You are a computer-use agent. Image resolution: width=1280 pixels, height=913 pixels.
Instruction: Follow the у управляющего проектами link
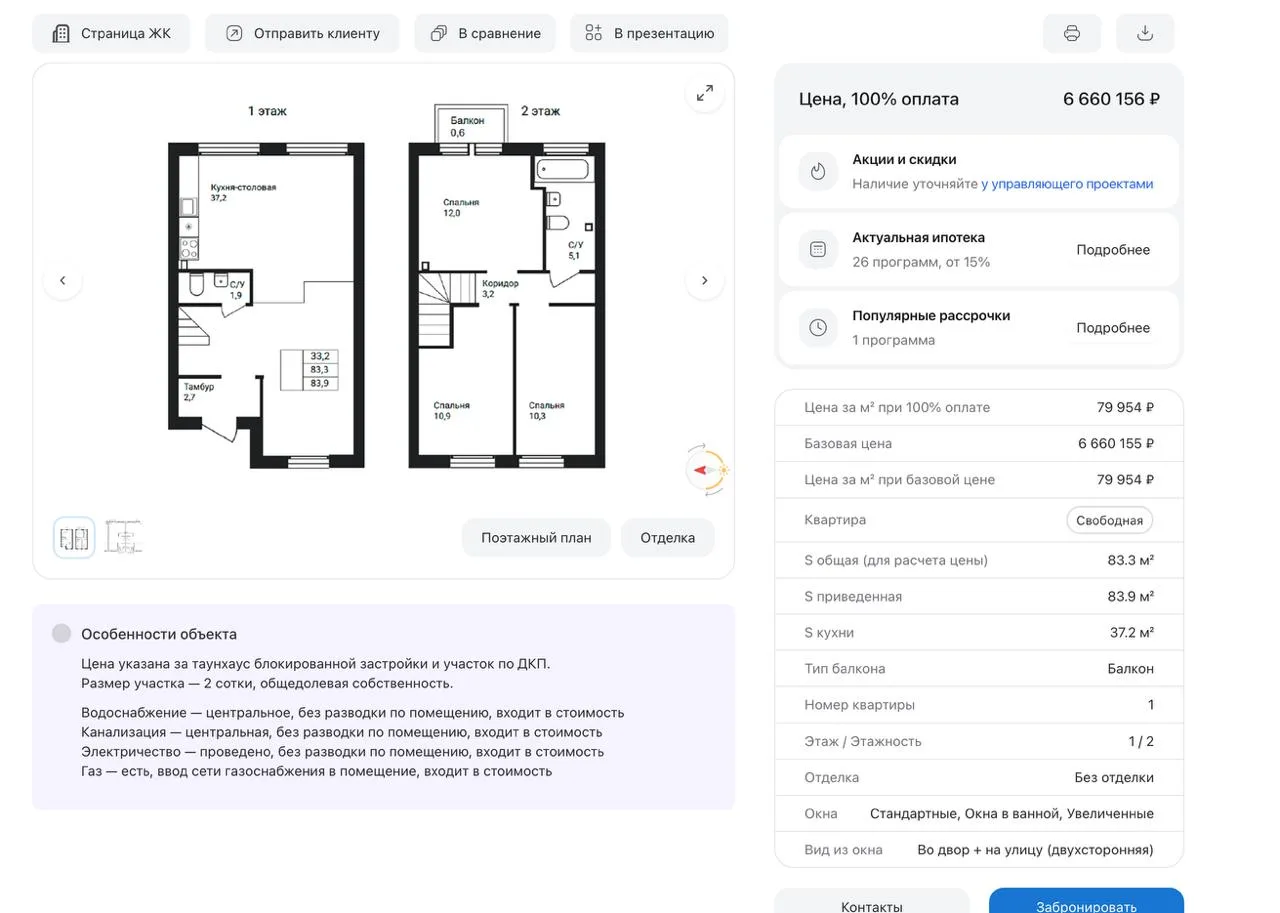[x=1067, y=184]
